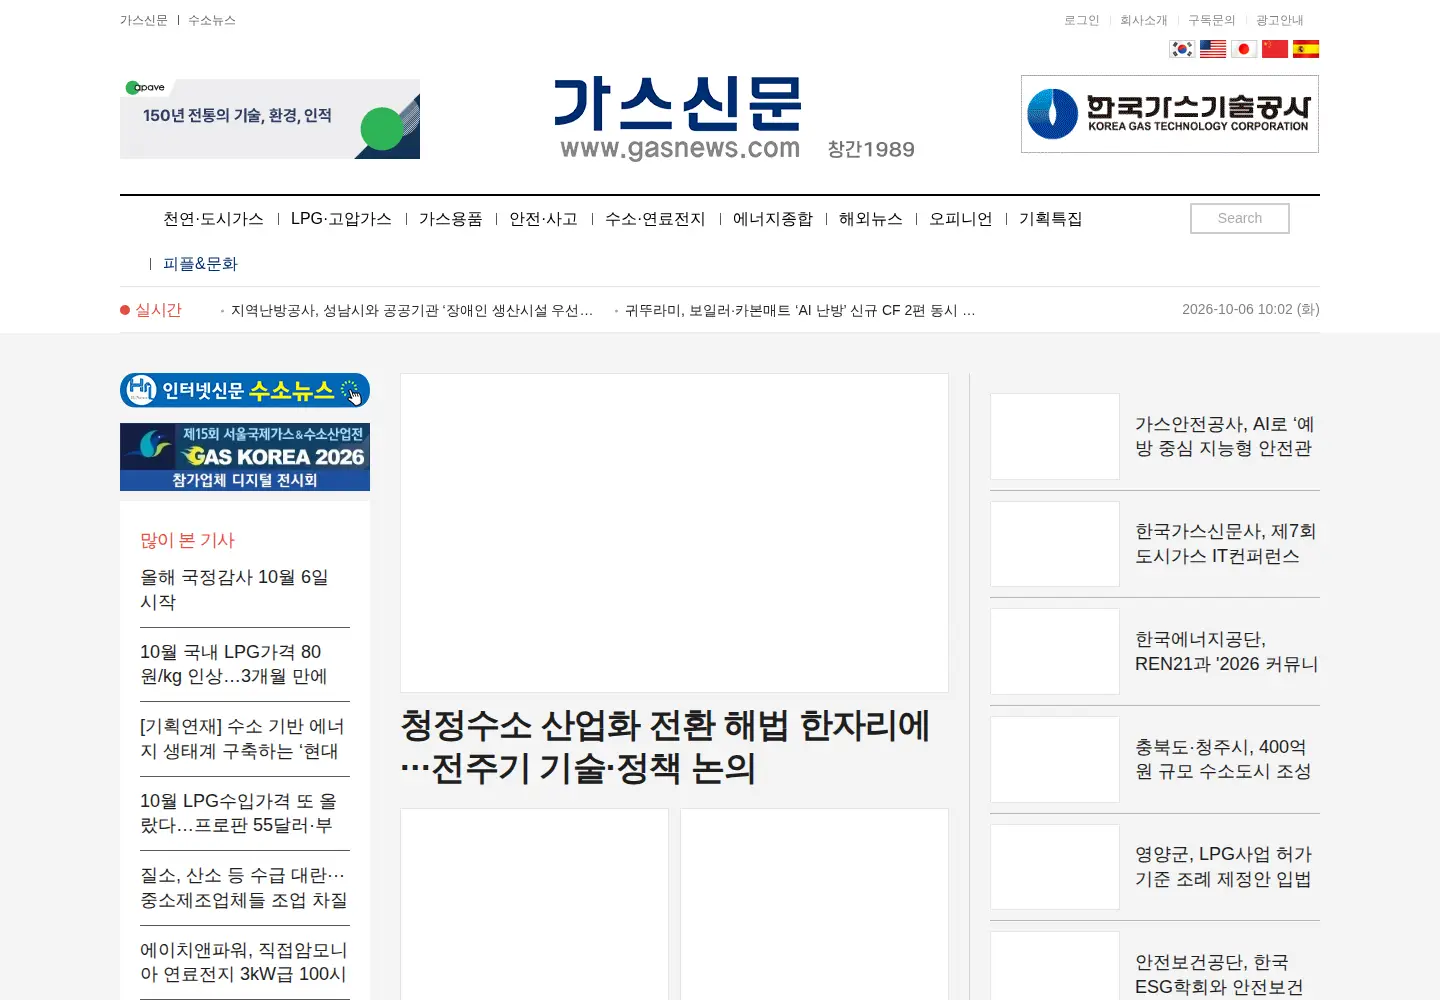Select the Chinese flag language icon
The image size is (1440, 1000).
pyautogui.click(x=1275, y=49)
